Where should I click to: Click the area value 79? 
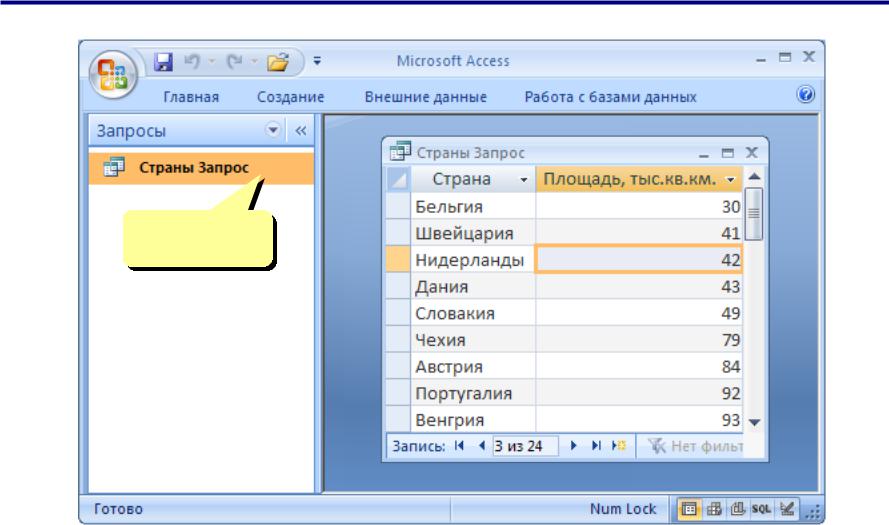(x=639, y=340)
